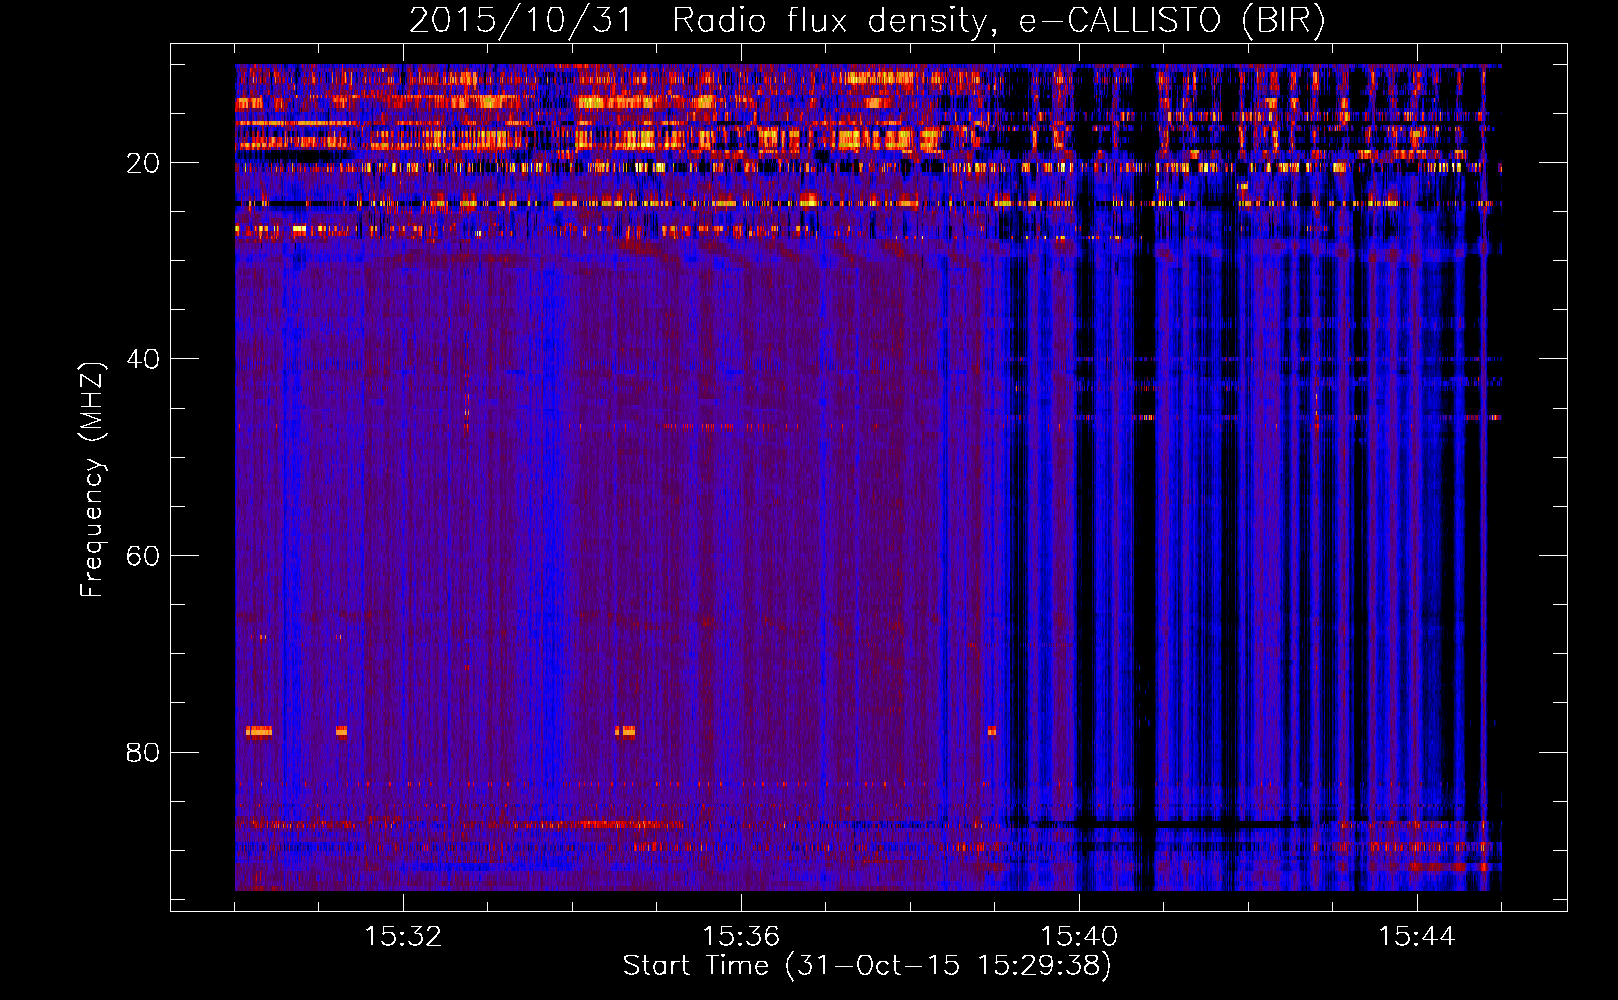Select the 60 MHz tick label
Screen dimensions: 1618x1000
pos(144,556)
